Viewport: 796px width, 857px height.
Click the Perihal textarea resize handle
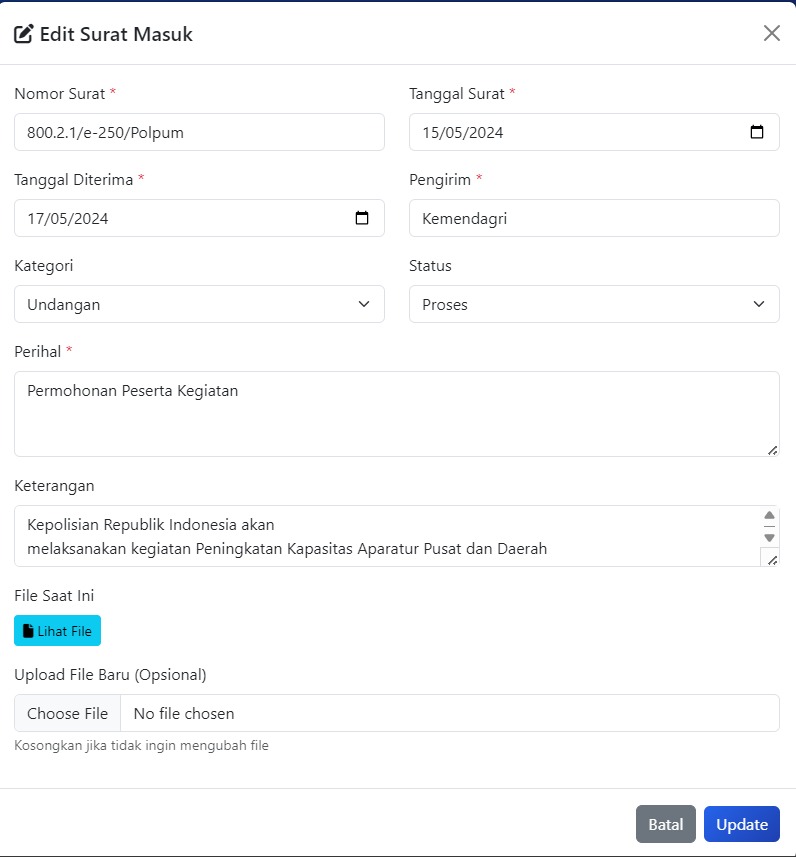coord(772,450)
